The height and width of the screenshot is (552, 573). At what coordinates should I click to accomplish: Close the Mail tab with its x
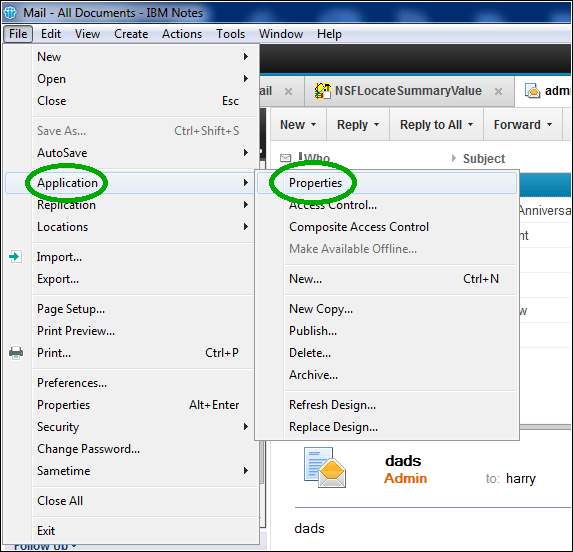pos(288,91)
